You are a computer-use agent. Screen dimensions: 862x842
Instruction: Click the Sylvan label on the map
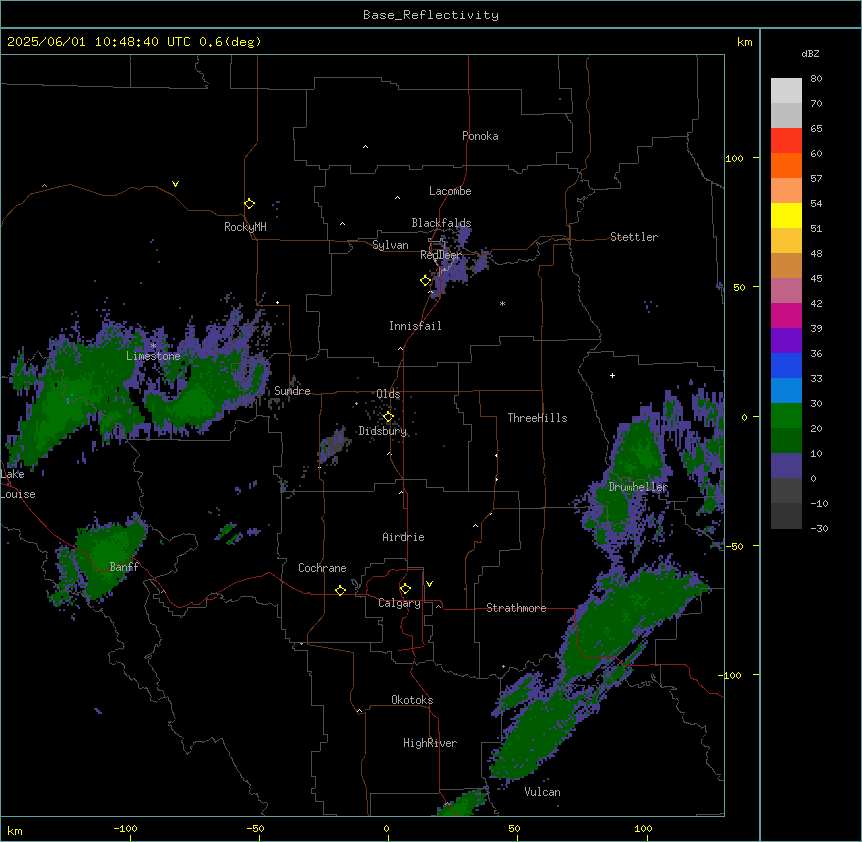point(390,245)
